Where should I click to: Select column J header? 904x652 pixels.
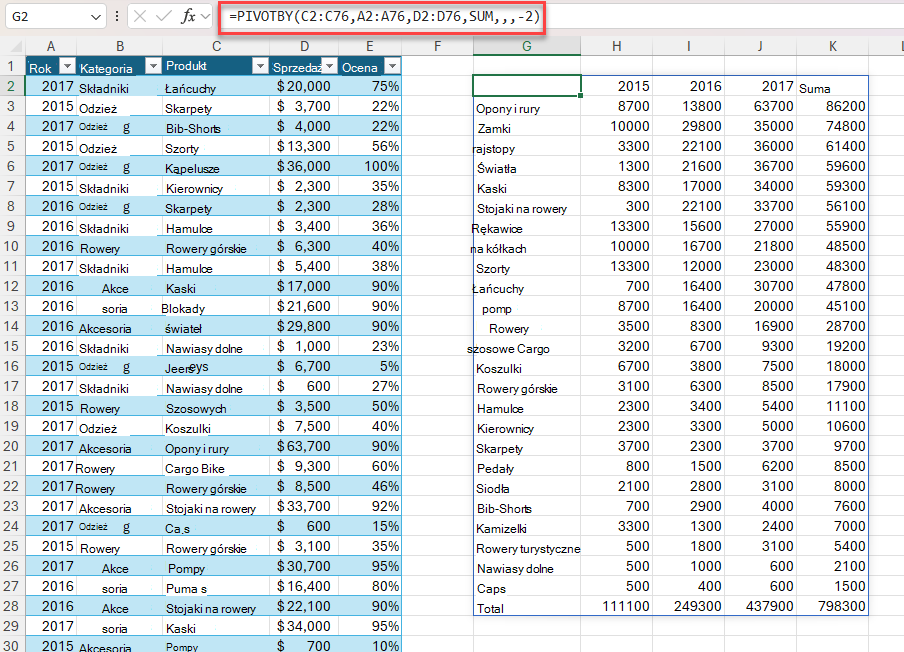point(760,46)
